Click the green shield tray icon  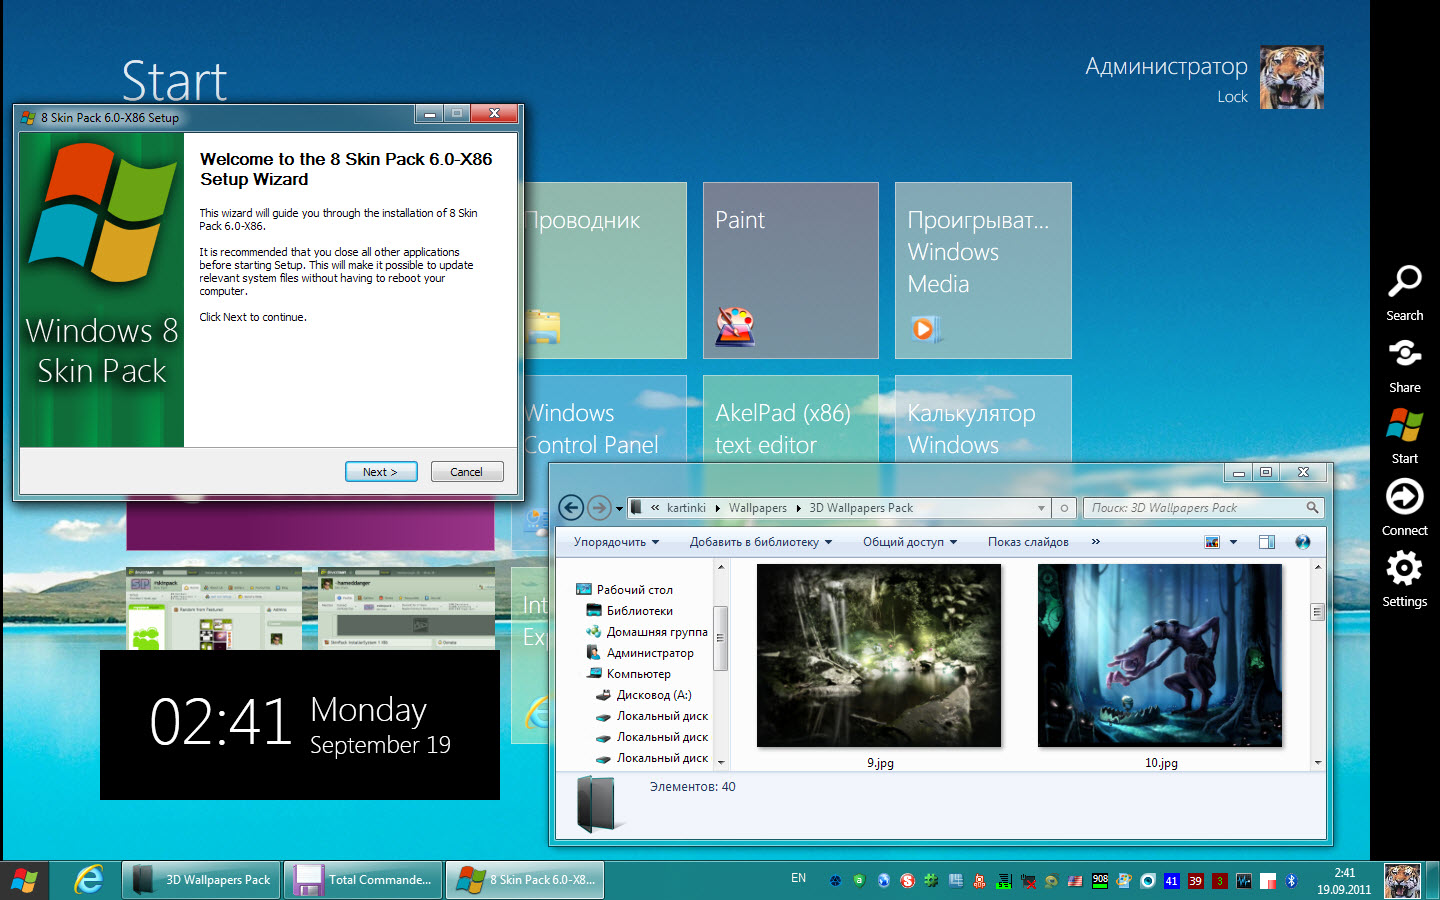tap(859, 881)
